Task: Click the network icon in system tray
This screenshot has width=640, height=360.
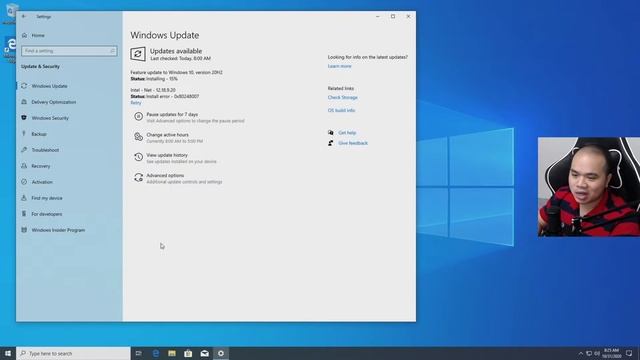Action: 589,353
